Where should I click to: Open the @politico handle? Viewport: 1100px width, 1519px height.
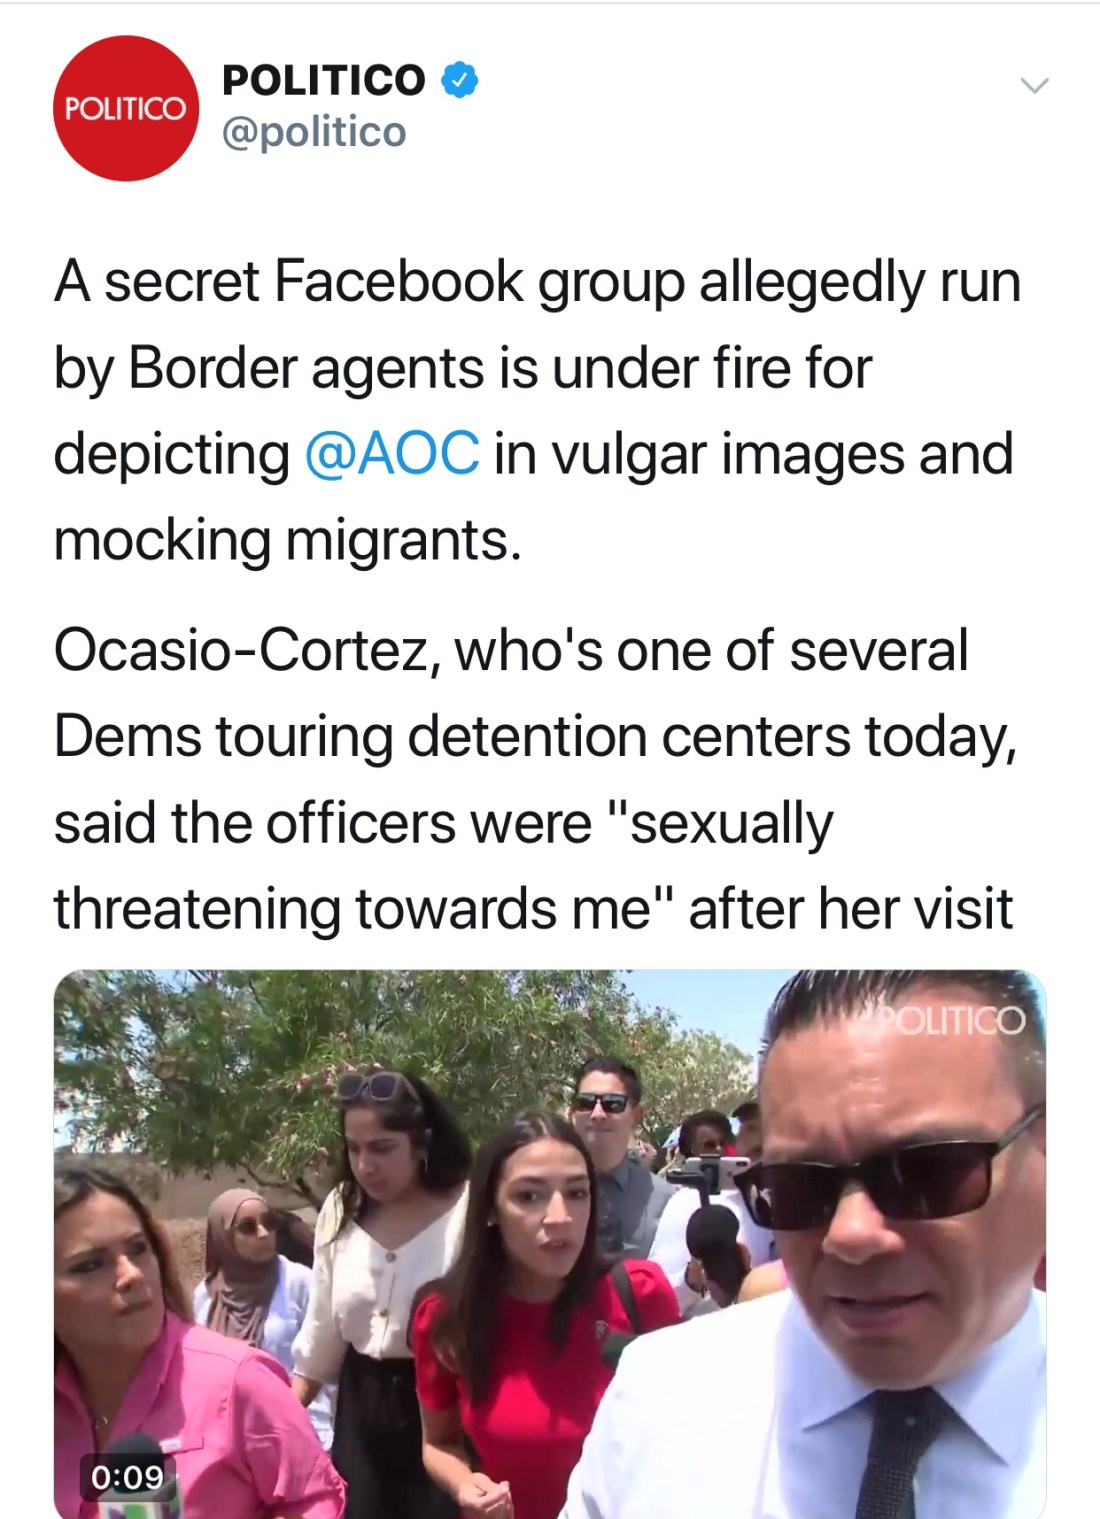tap(314, 132)
